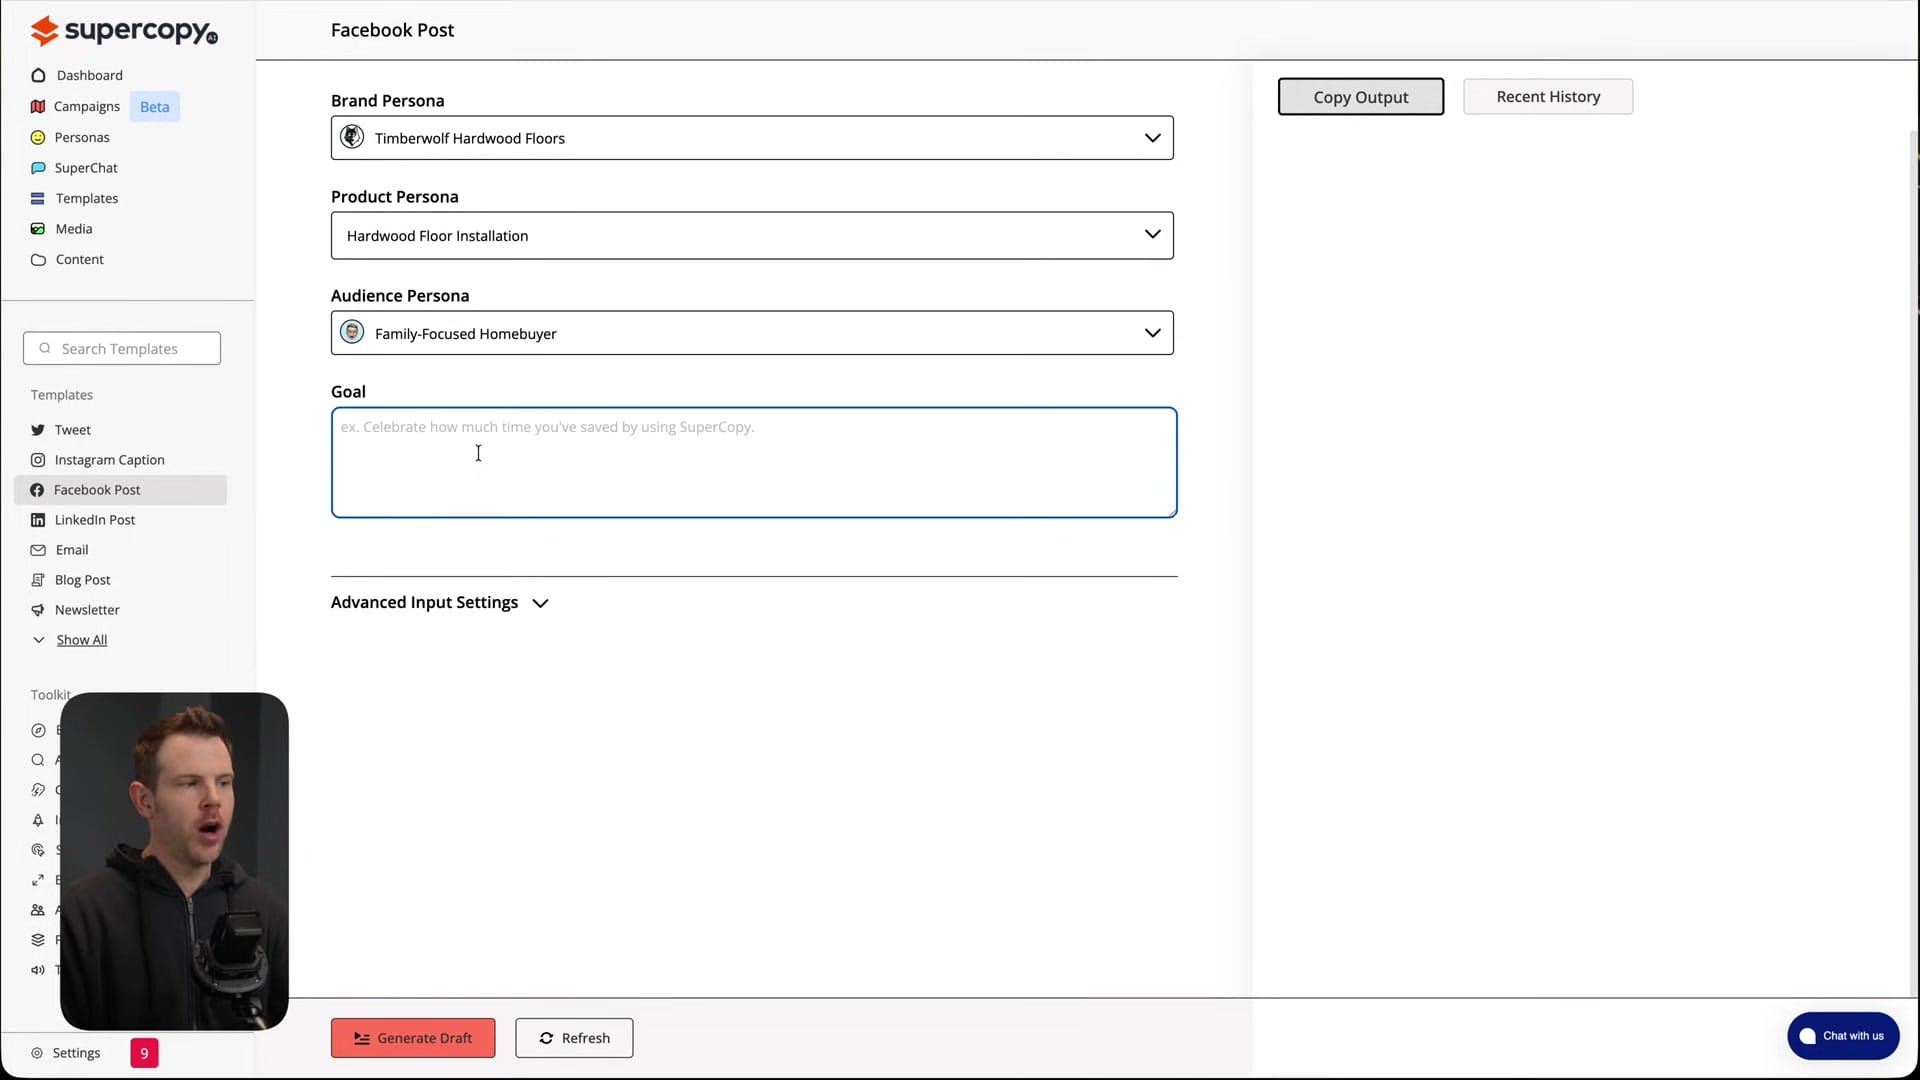Click the red notification badge 9
This screenshot has height=1080, width=1920.
tap(144, 1053)
